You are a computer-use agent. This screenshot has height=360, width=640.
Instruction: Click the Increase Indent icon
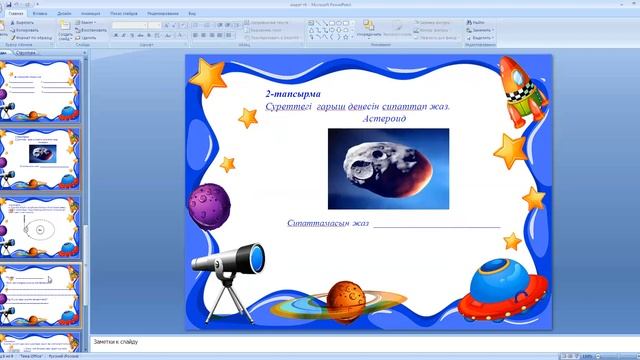228,25
